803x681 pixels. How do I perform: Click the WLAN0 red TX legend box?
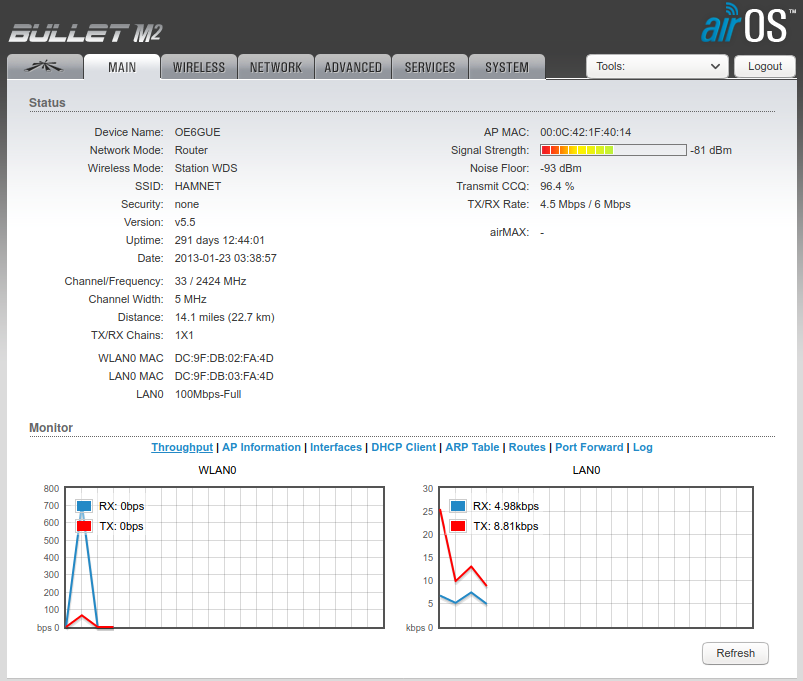click(84, 526)
